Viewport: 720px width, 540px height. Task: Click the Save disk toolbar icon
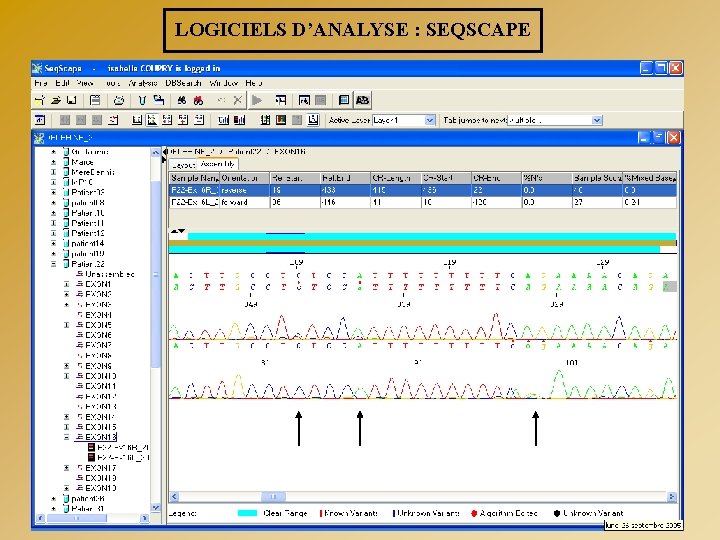click(71, 100)
